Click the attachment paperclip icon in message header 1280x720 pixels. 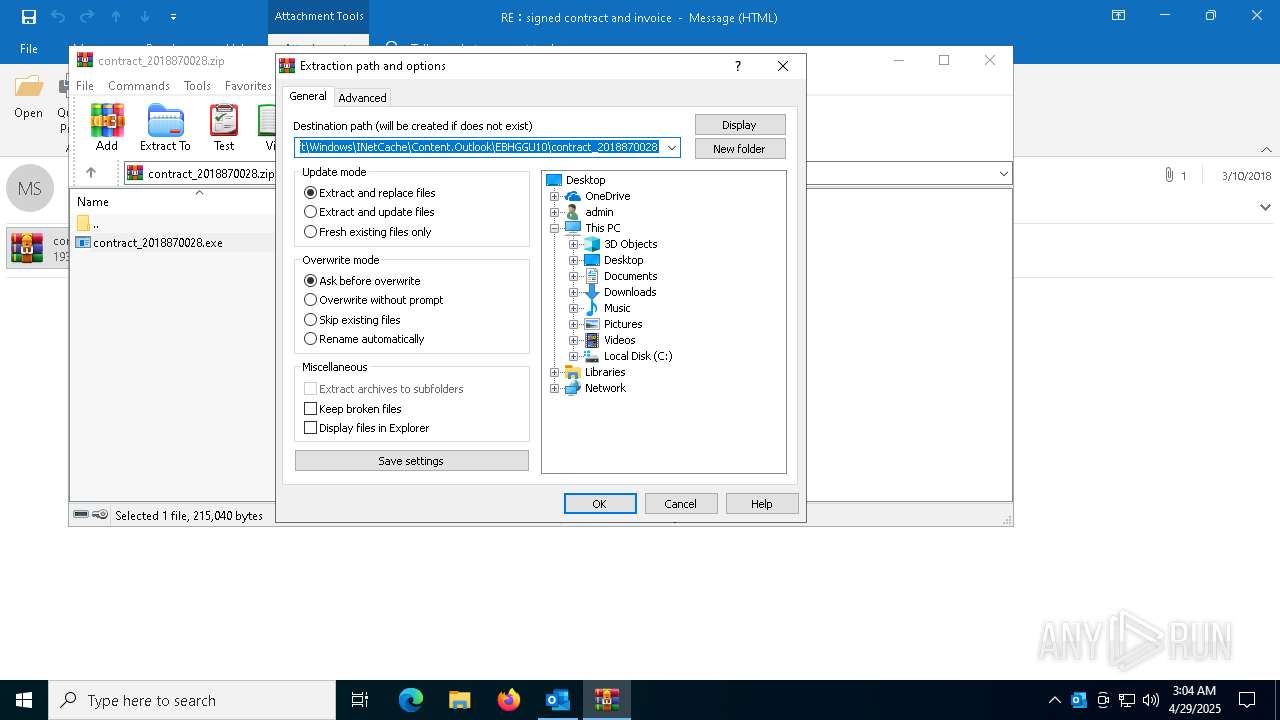(1168, 175)
